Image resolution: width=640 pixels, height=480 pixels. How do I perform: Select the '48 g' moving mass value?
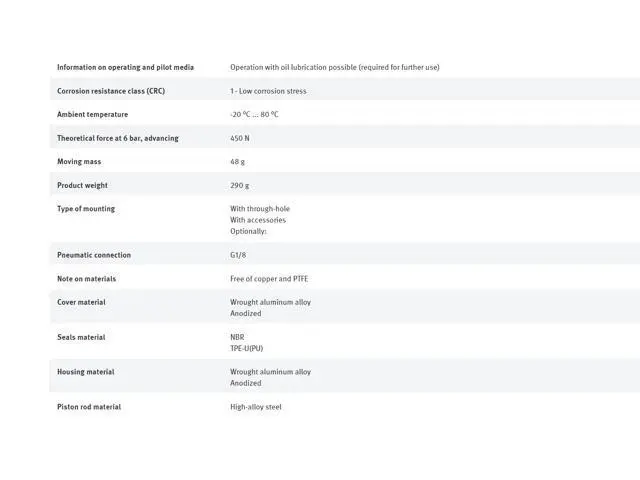pos(238,161)
